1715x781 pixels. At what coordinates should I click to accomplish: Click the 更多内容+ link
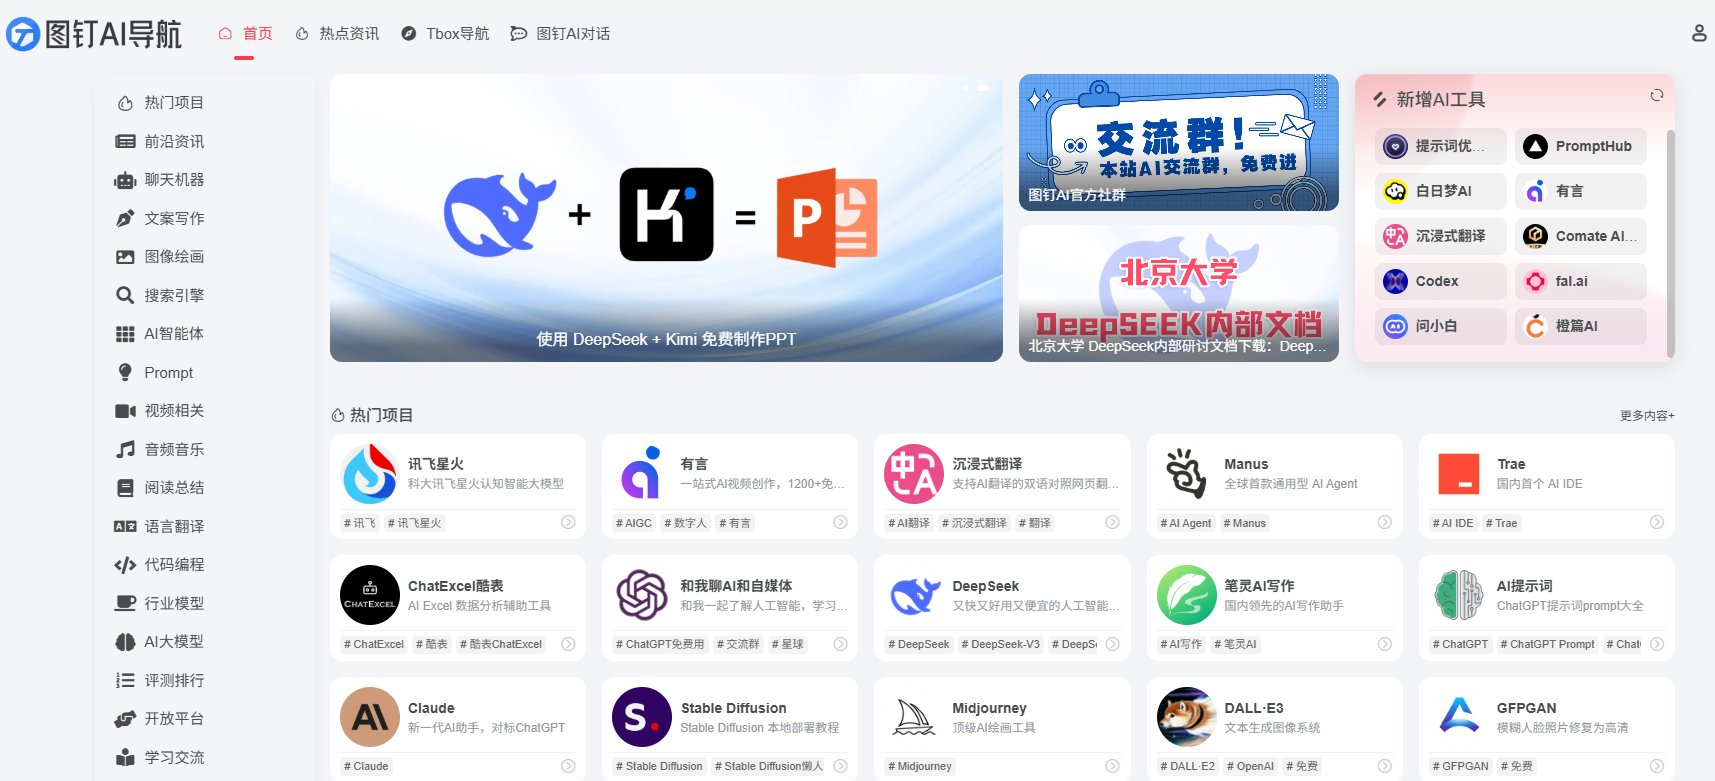tap(1647, 415)
